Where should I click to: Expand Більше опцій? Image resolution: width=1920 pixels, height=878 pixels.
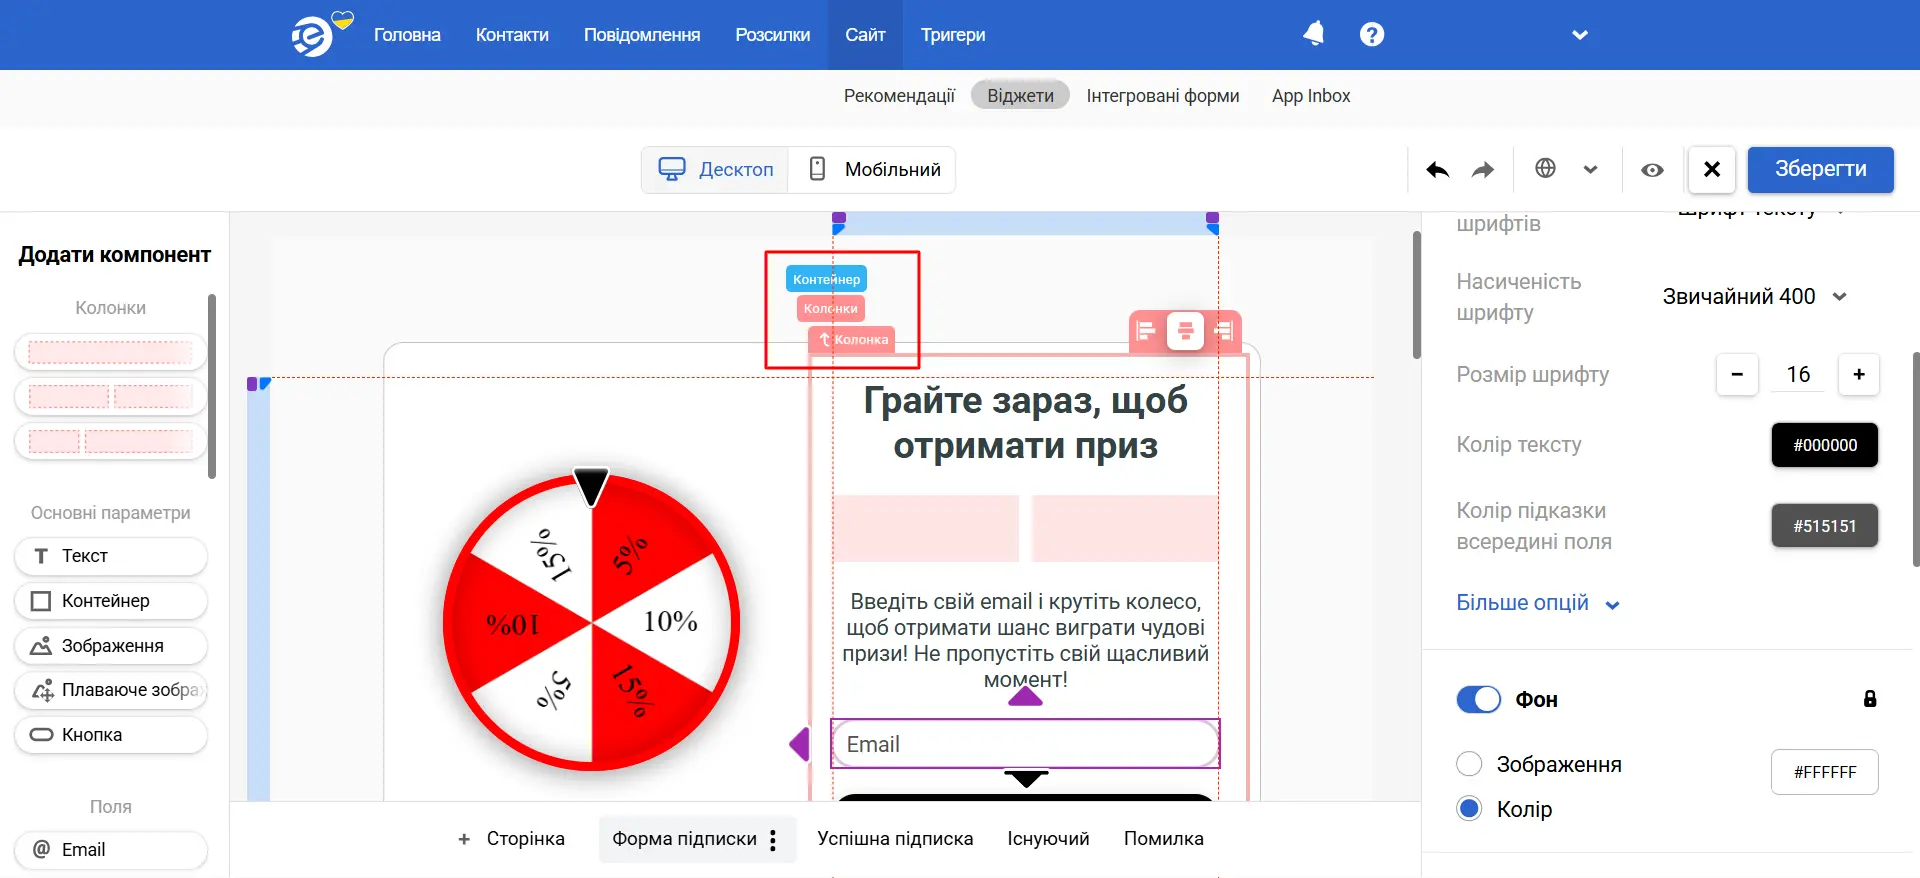point(1538,603)
